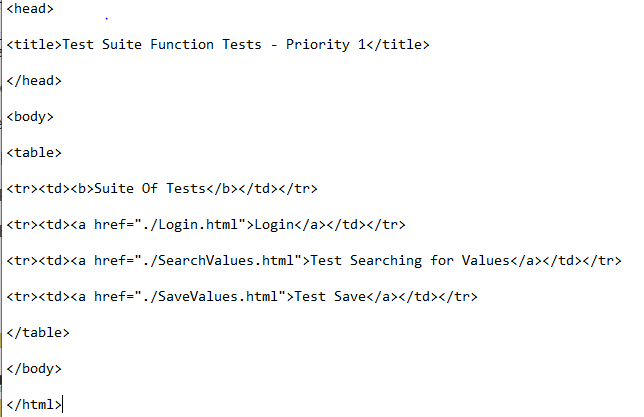This screenshot has width=644, height=417.
Task: Click the closing html tag
Action: point(34,405)
